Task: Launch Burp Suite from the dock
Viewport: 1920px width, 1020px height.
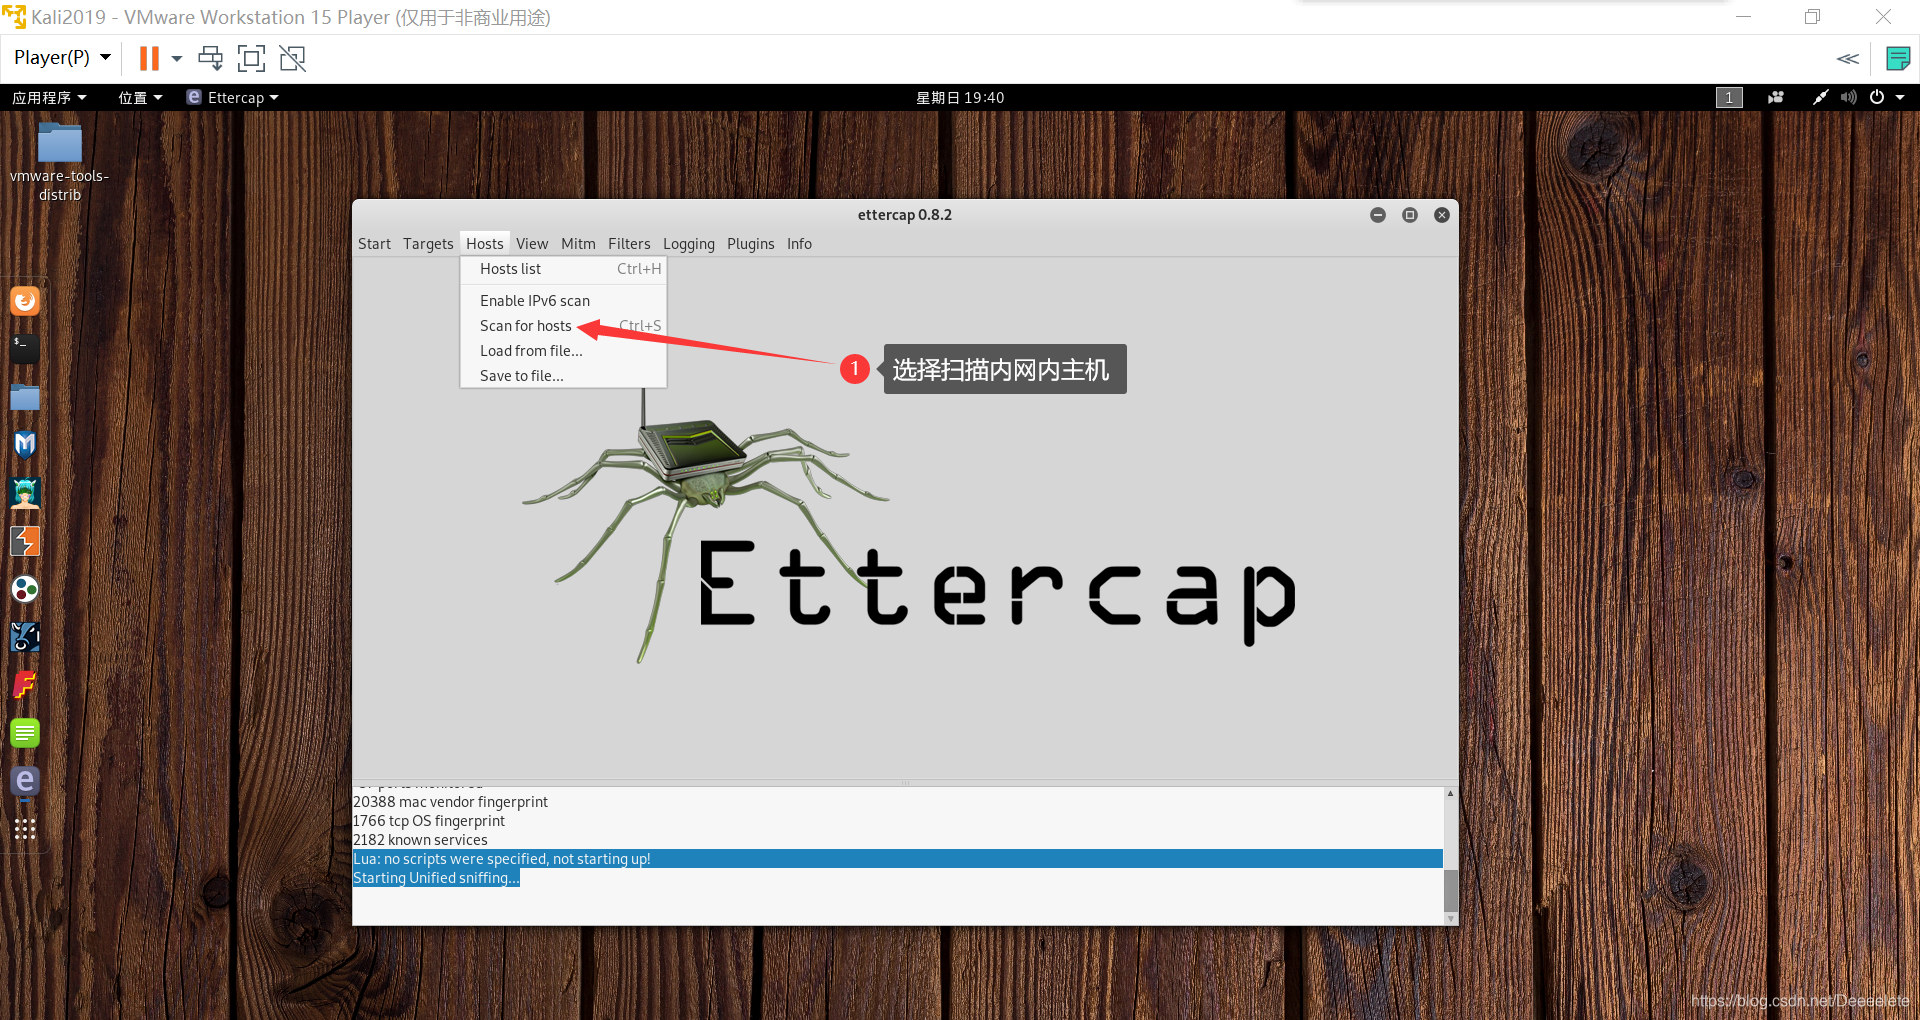Action: point(25,541)
